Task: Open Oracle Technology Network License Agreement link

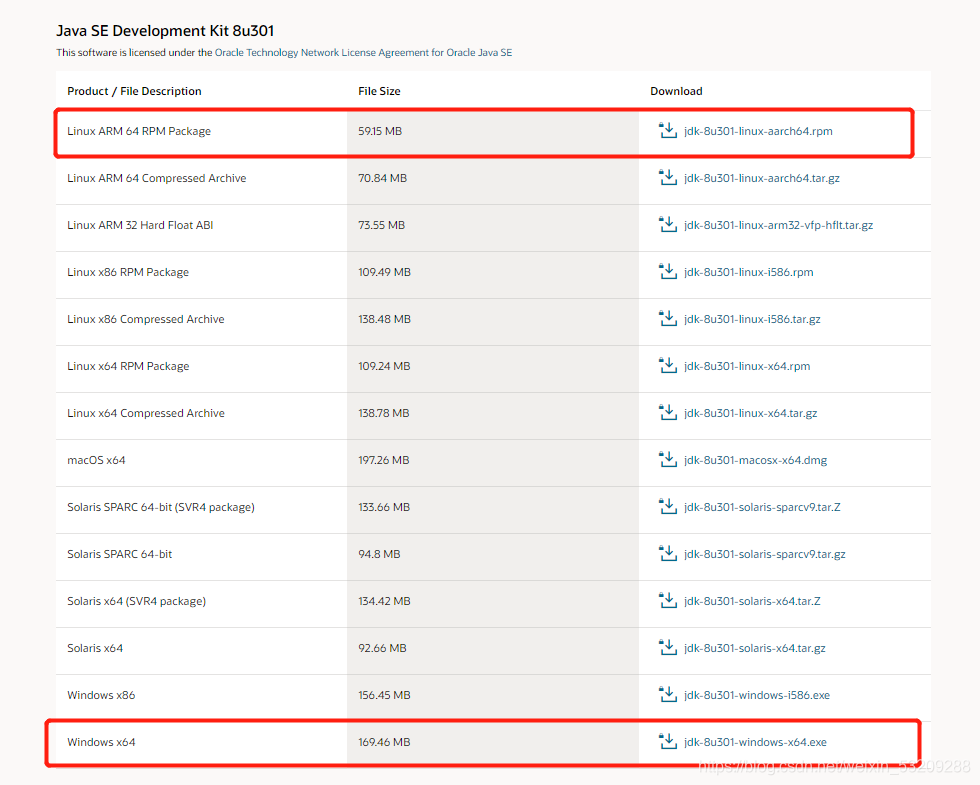Action: [363, 52]
